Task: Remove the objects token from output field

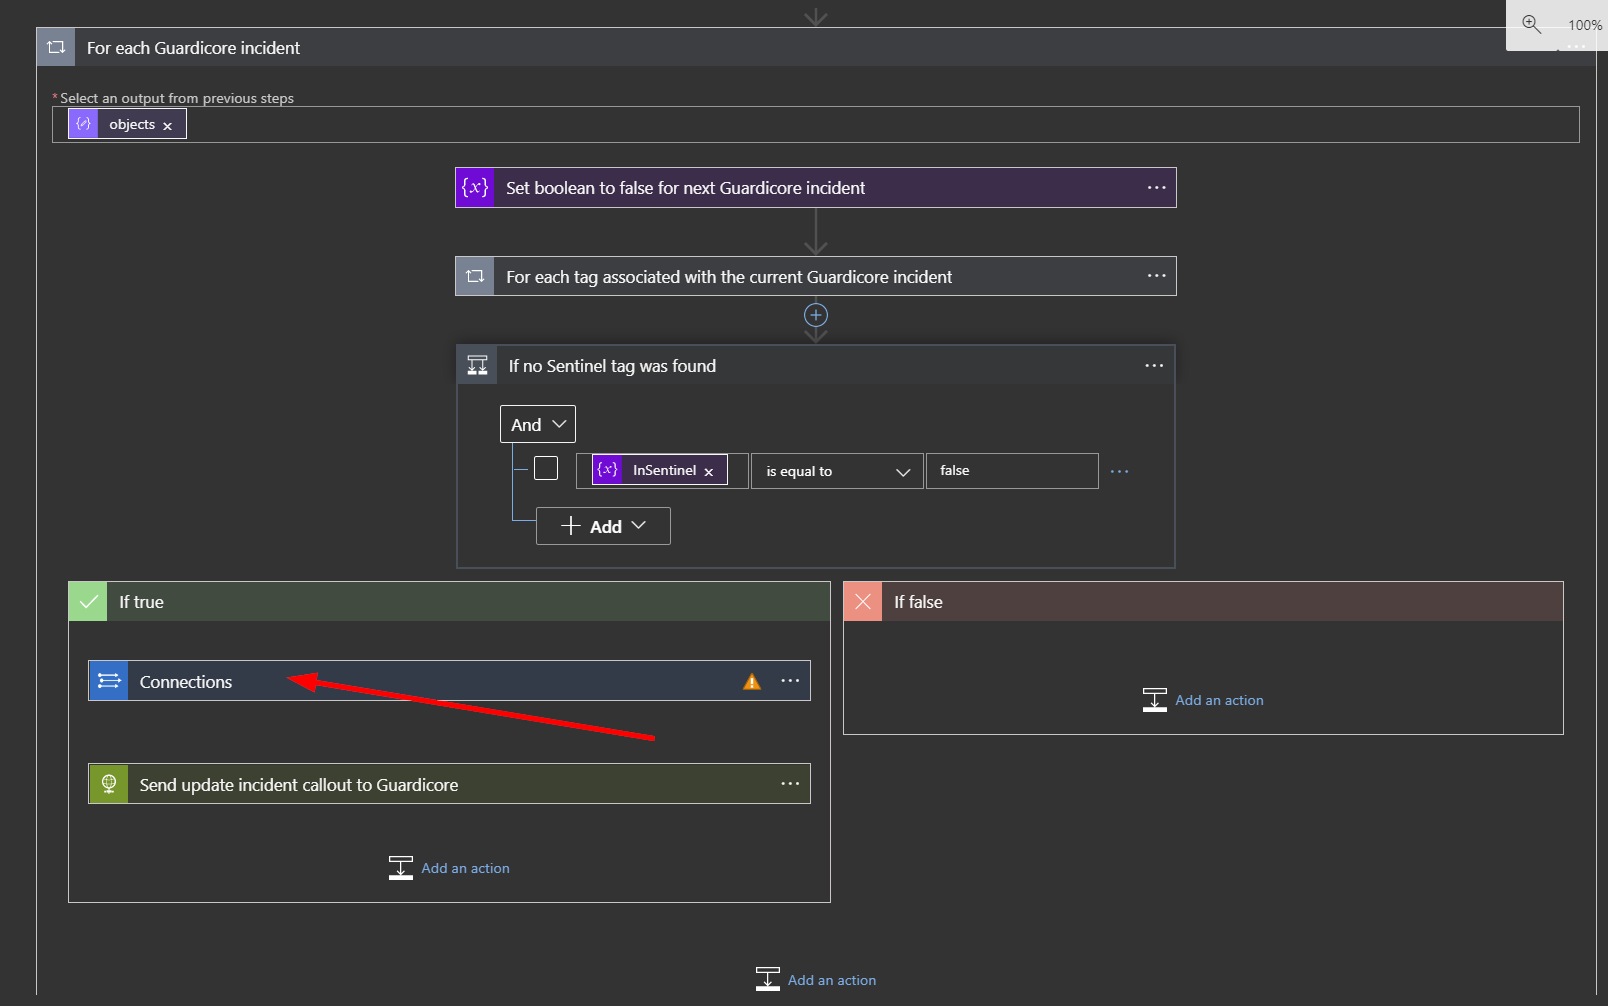Action: click(167, 126)
